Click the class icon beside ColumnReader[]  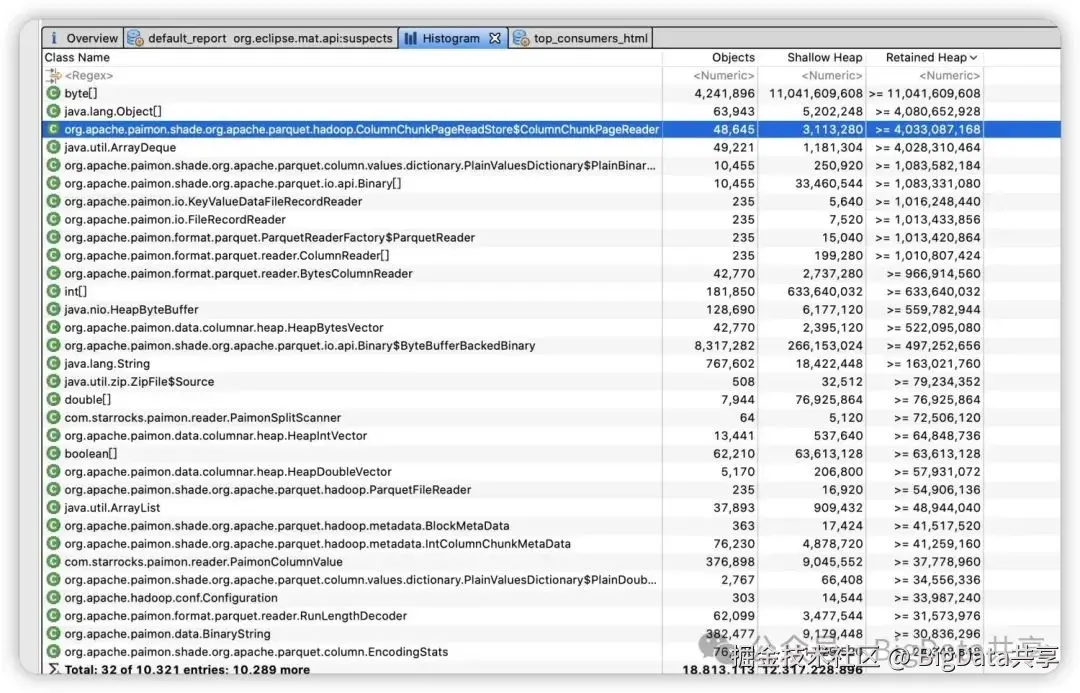point(53,256)
